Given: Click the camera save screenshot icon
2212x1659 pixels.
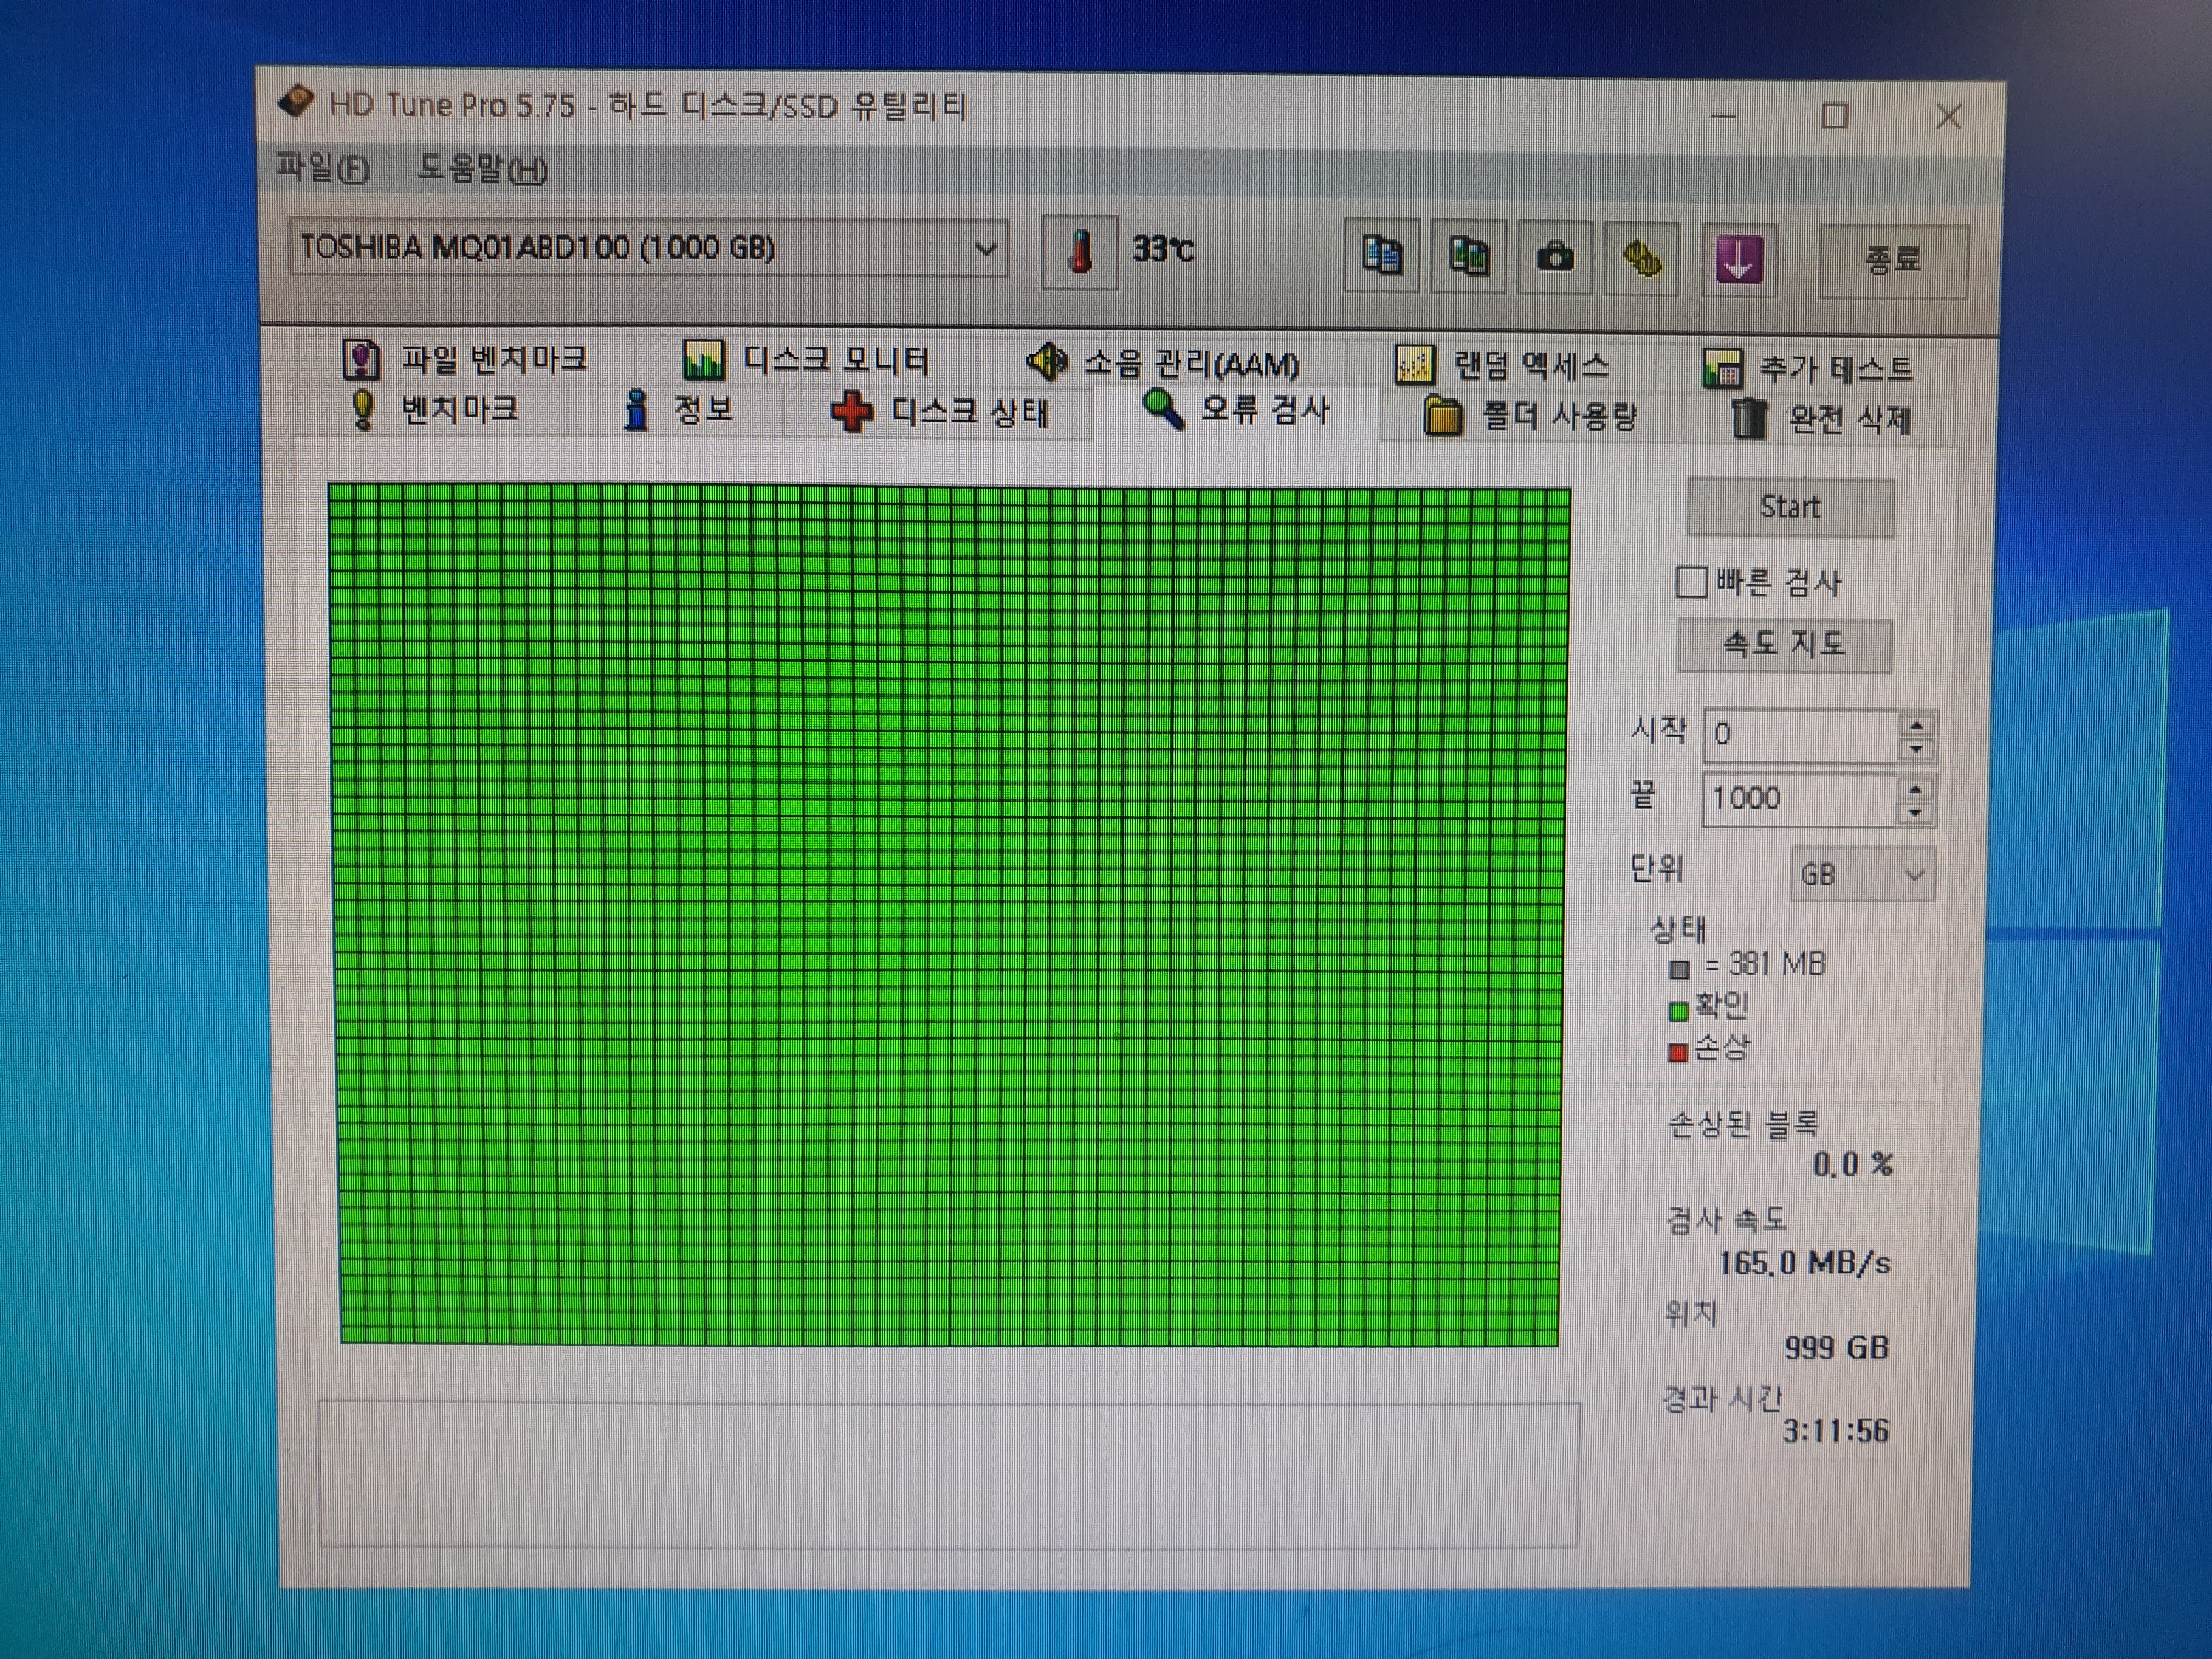Looking at the screenshot, I should coord(1554,258).
